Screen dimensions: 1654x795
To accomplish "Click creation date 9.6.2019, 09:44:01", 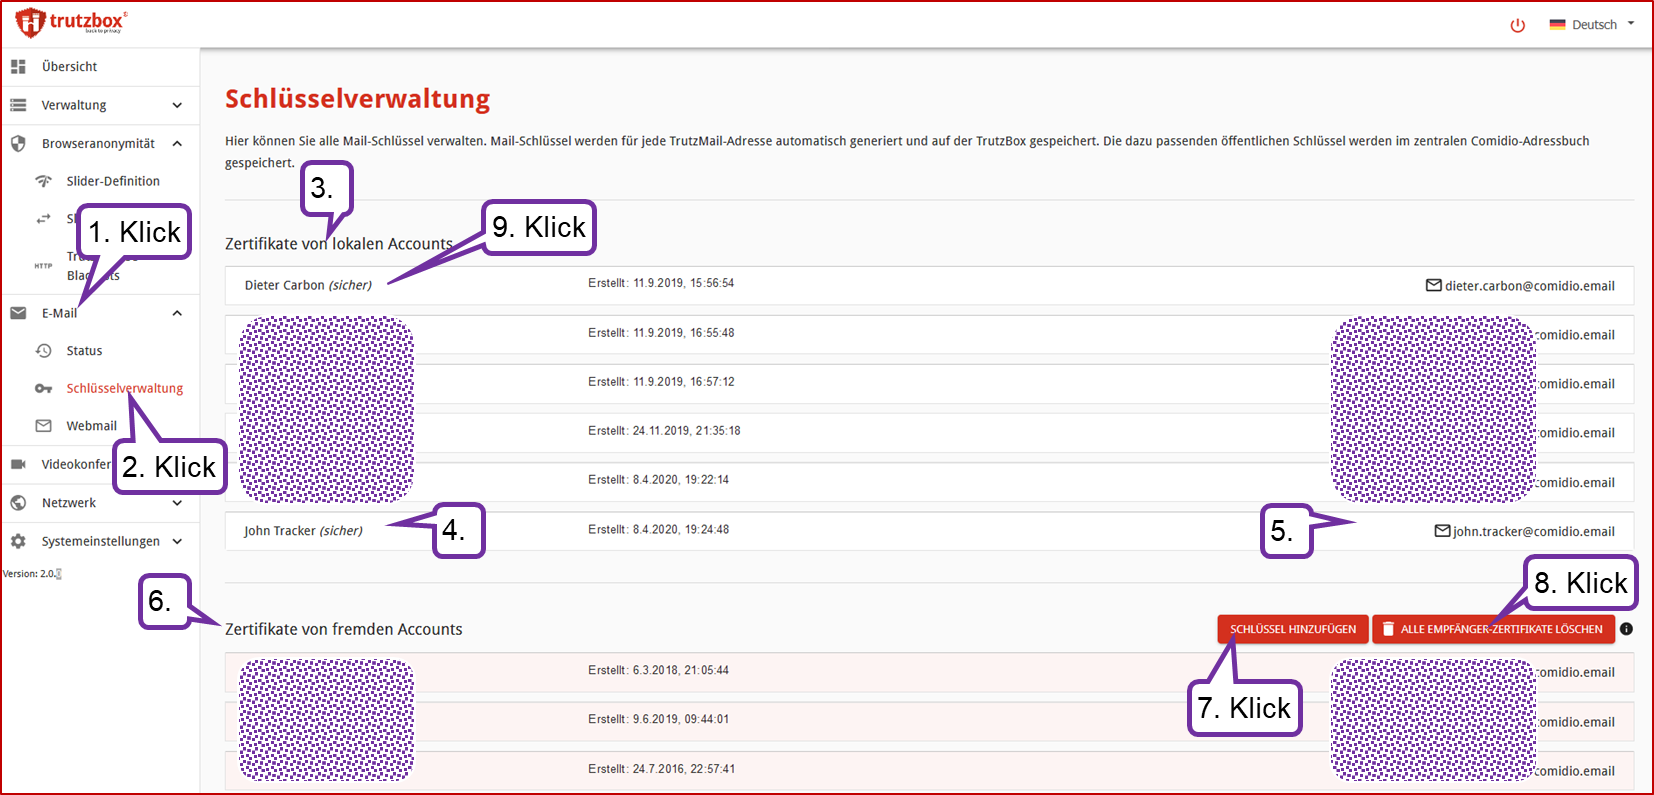I will point(680,719).
